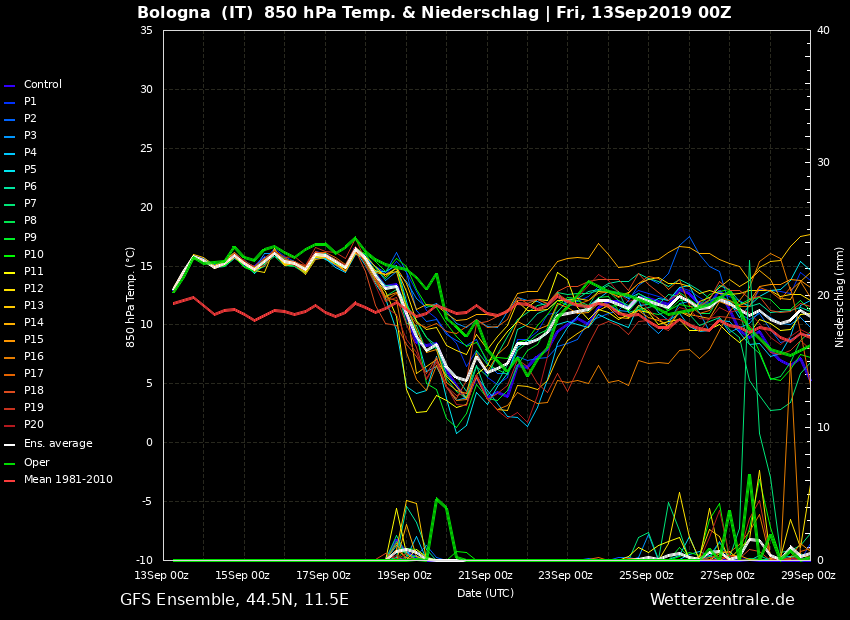The image size is (850, 620).
Task: Click the green Oper legend color swatch
Action: tap(10, 463)
